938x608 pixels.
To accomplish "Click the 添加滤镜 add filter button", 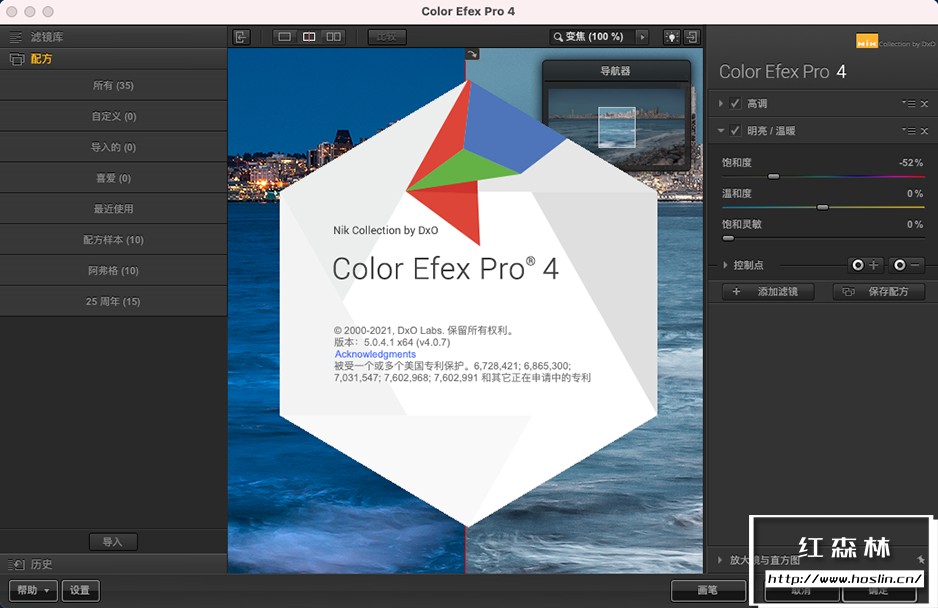I will tap(769, 291).
